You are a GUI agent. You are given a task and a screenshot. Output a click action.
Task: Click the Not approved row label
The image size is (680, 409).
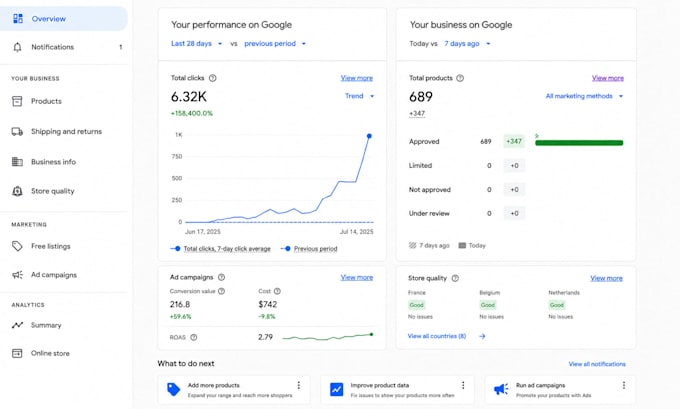coord(430,190)
